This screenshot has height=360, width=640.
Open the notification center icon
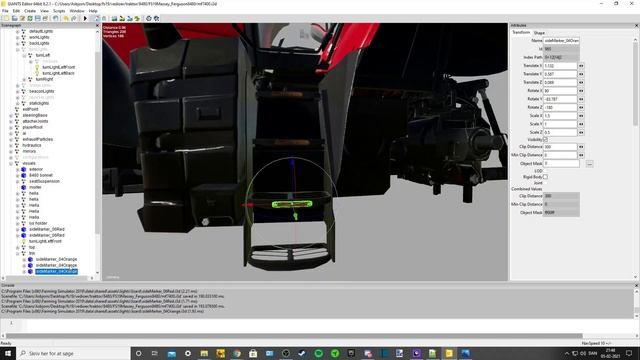coord(629,353)
